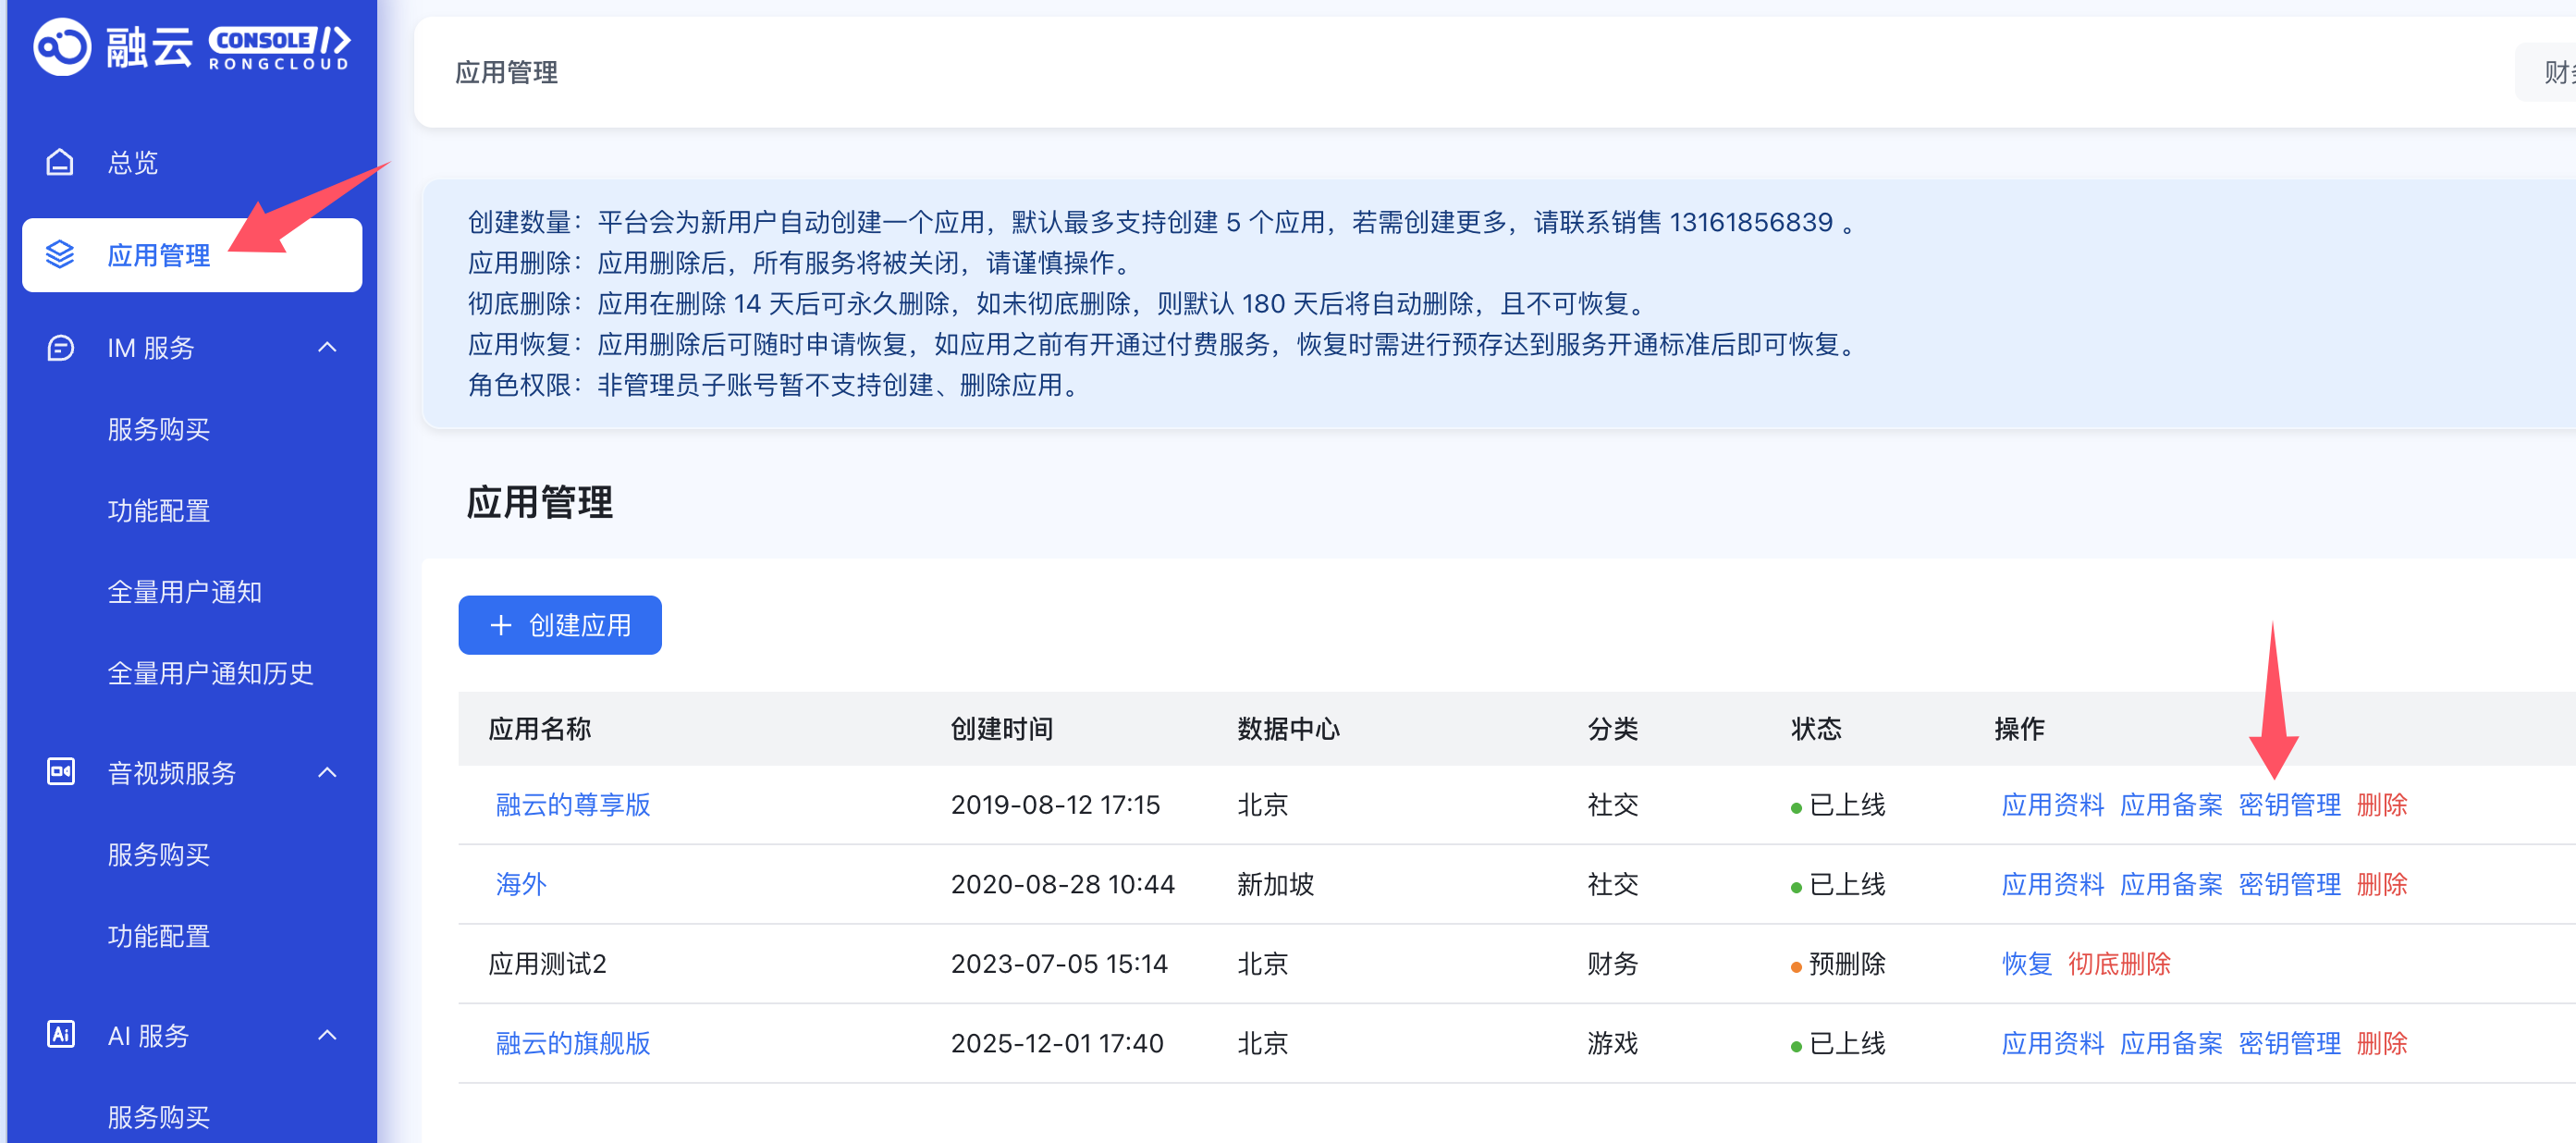Viewport: 2576px width, 1143px height.
Task: Open 全量用户通知历史 in the sidebar
Action: pyautogui.click(x=210, y=673)
